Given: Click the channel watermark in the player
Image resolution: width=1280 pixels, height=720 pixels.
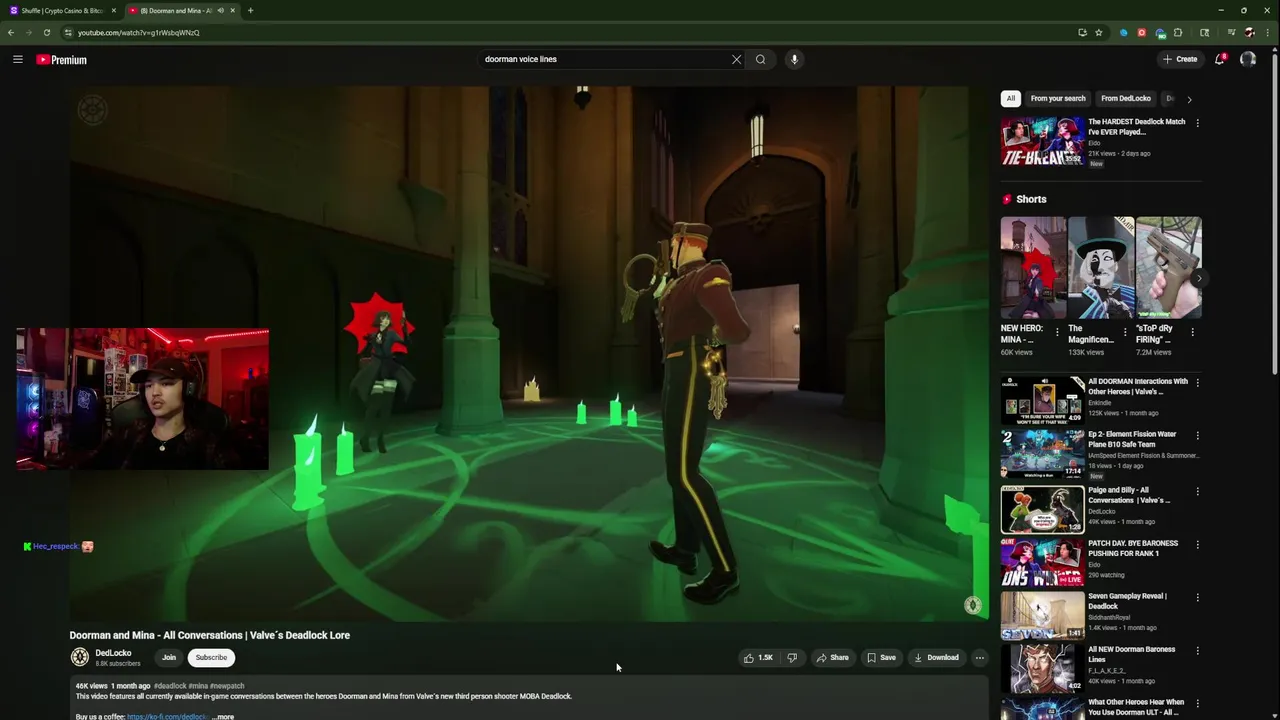Looking at the screenshot, I should click(x=972, y=605).
